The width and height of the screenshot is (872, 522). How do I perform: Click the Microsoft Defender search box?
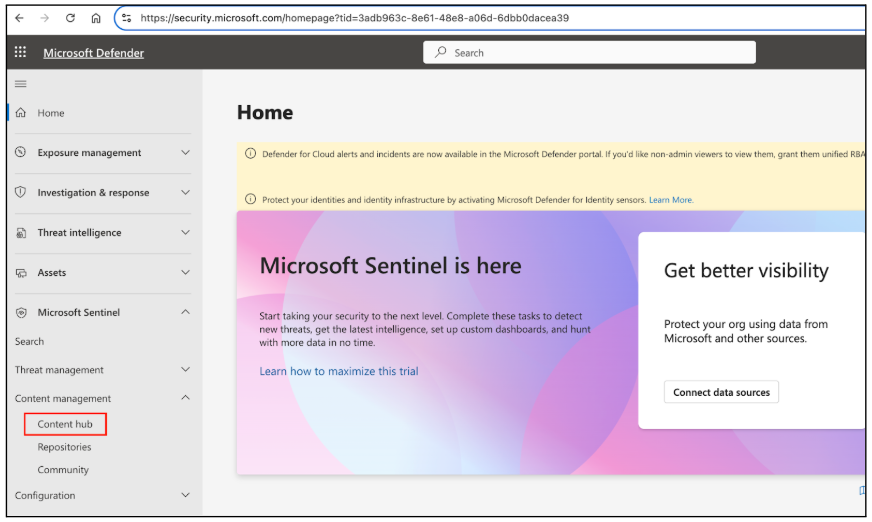(x=589, y=53)
